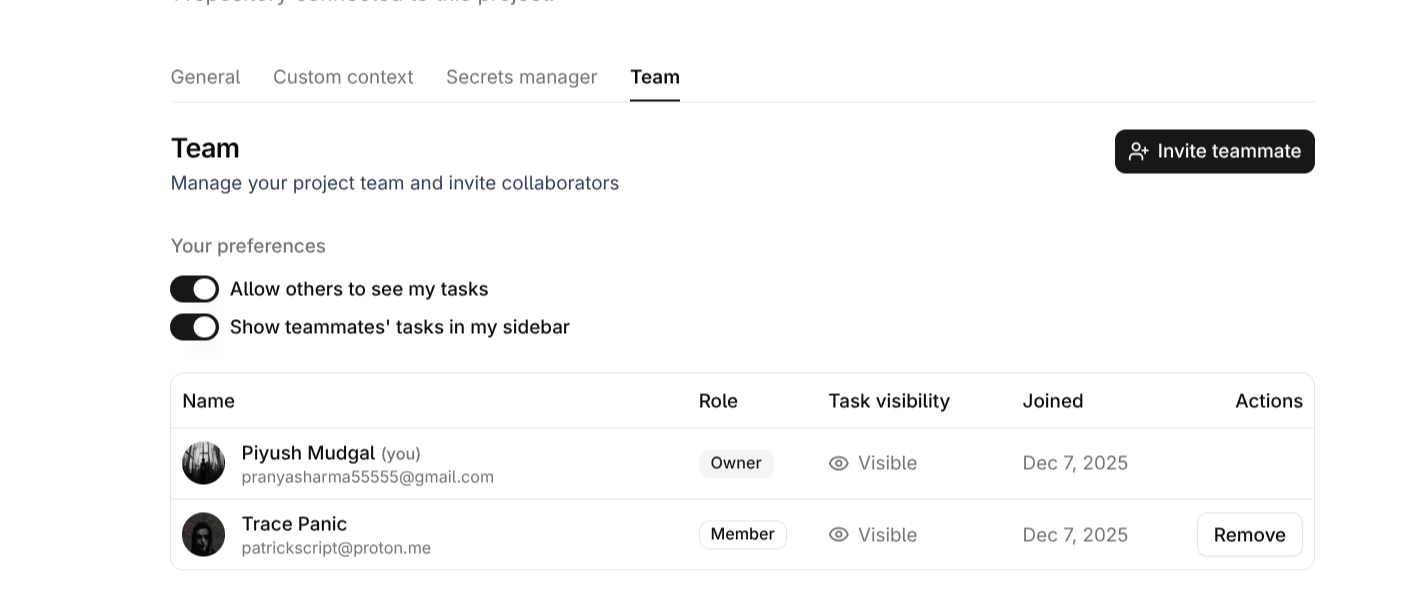Click Piyush Mudgal's profile avatar
The width and height of the screenshot is (1401, 594).
pyautogui.click(x=203, y=463)
